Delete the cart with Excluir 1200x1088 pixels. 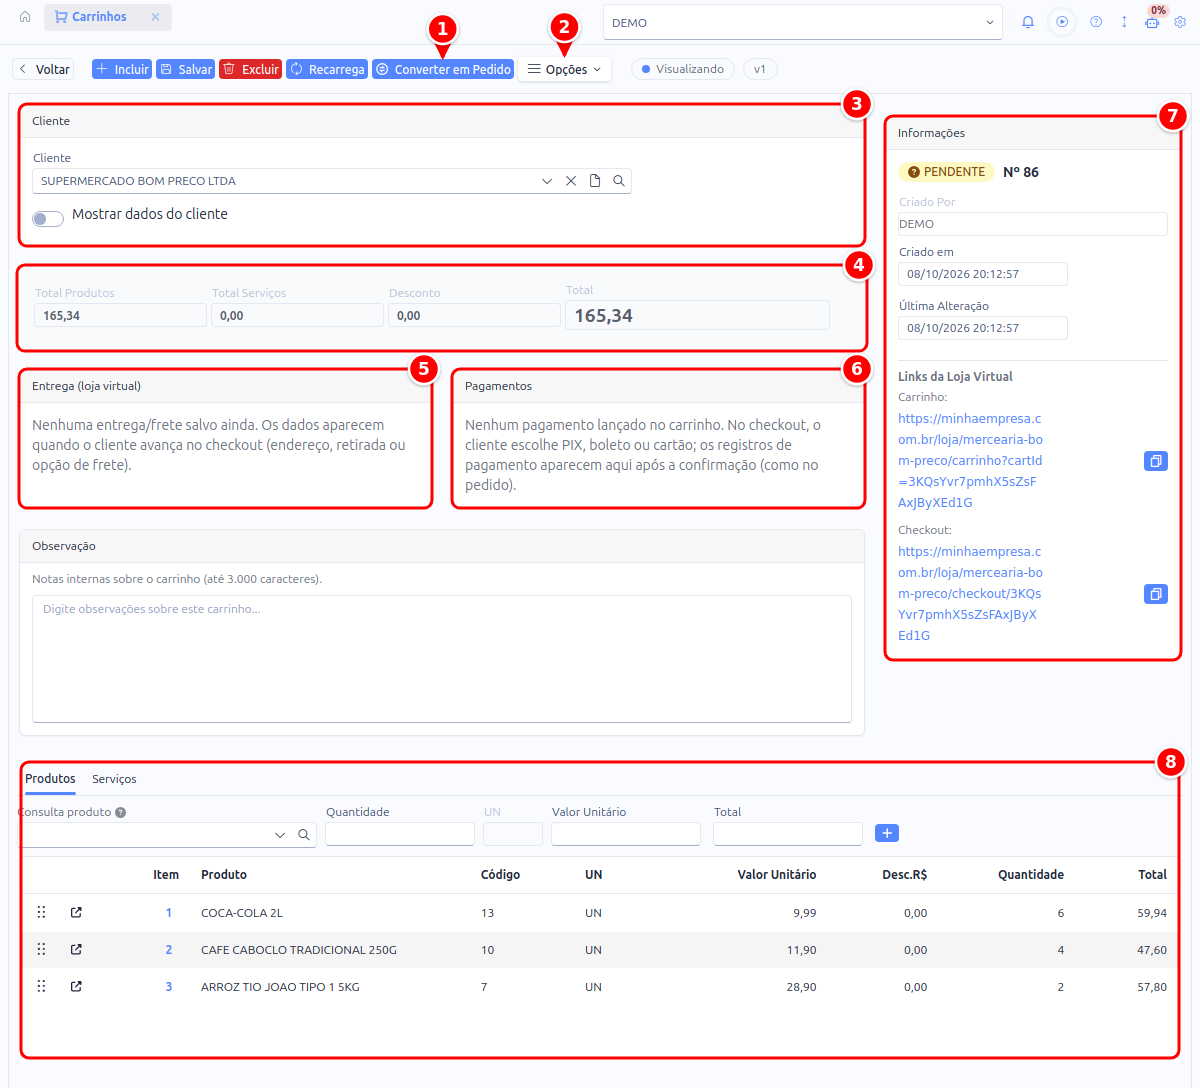(x=250, y=69)
